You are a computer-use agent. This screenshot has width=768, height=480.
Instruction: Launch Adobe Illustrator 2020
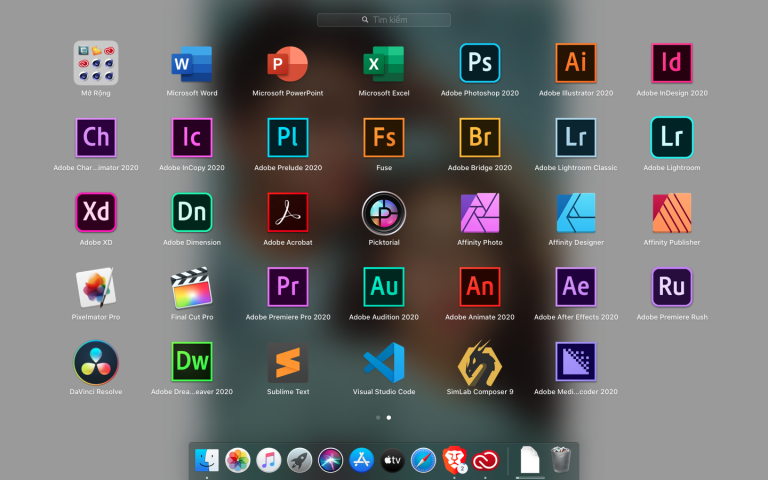[576, 63]
